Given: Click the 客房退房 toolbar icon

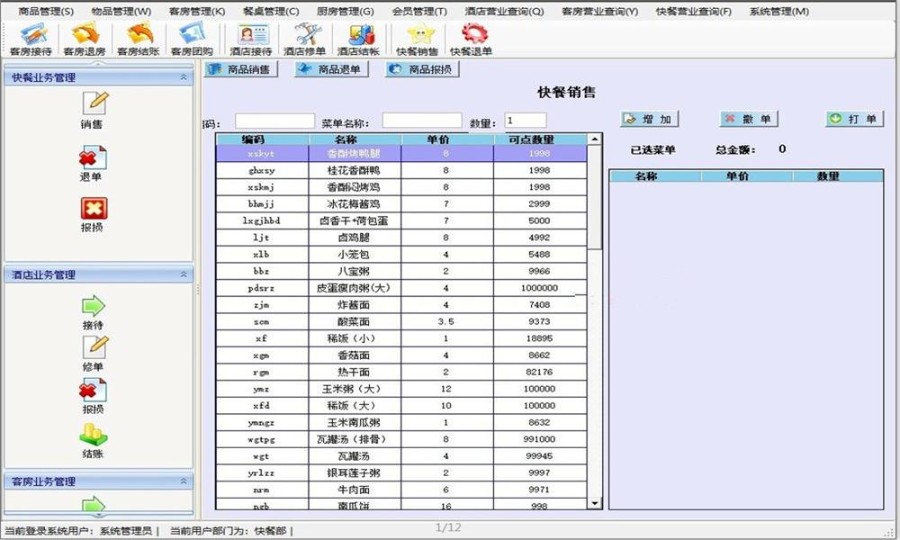Looking at the screenshot, I should (84, 39).
